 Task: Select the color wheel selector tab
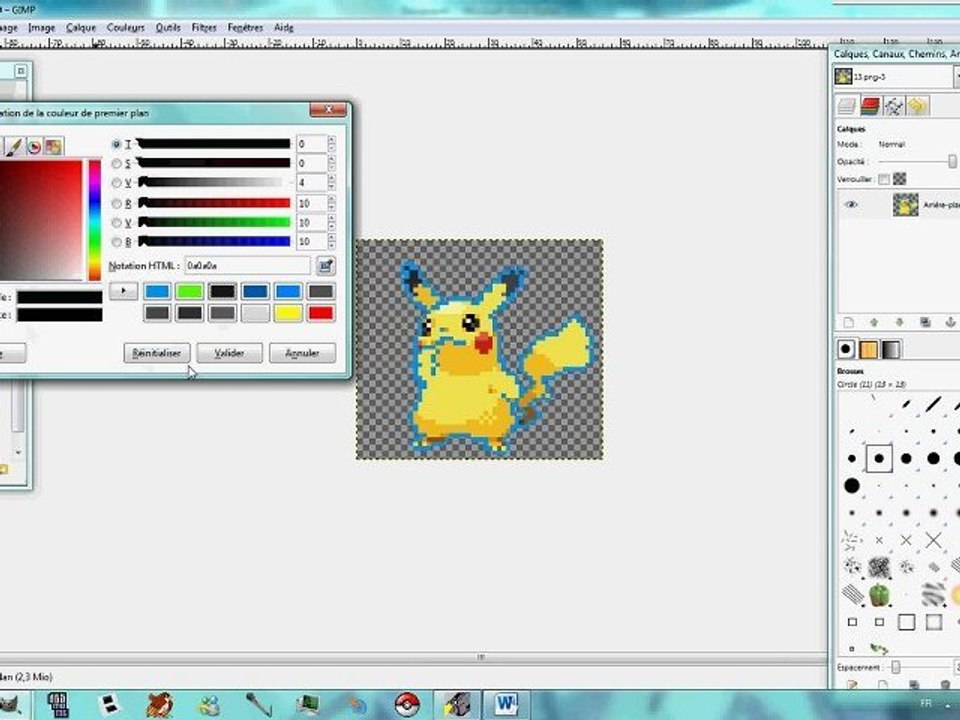34,146
